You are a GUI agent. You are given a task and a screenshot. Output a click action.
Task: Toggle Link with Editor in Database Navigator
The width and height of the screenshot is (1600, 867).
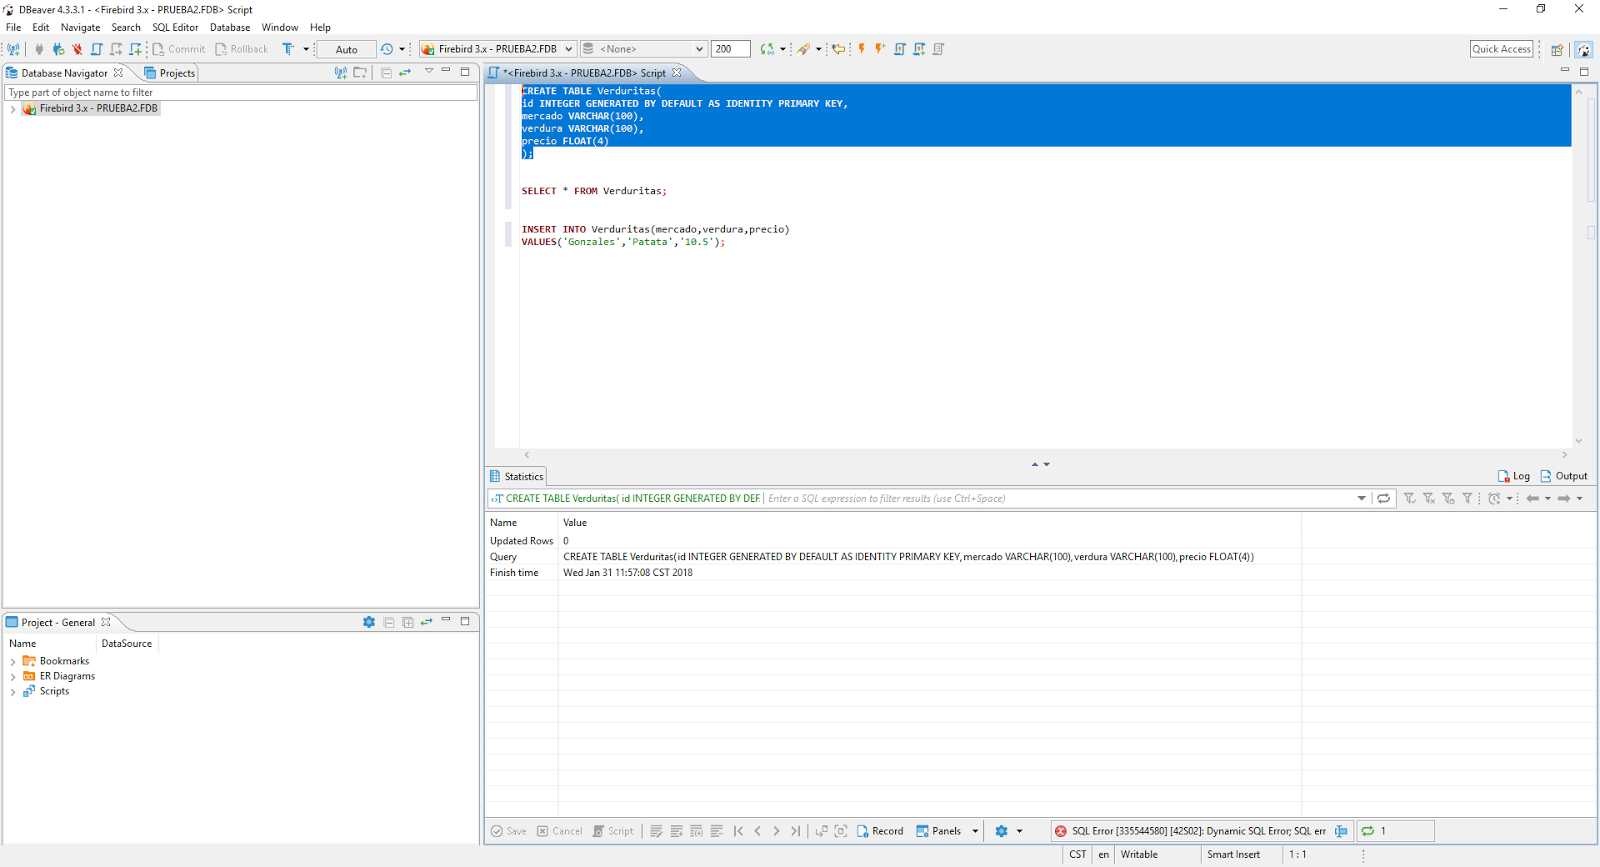coord(405,73)
